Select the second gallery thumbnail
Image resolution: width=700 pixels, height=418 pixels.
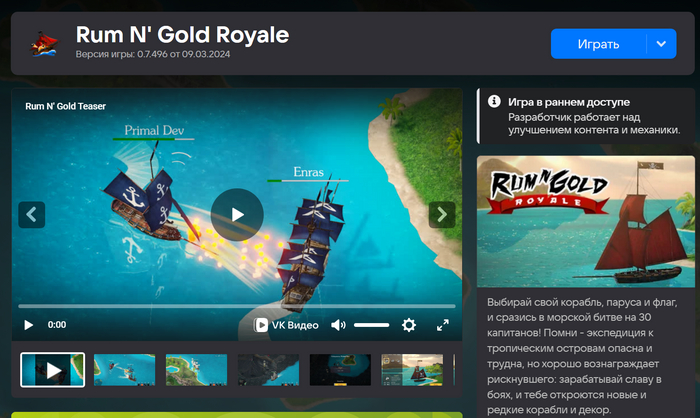tap(125, 370)
